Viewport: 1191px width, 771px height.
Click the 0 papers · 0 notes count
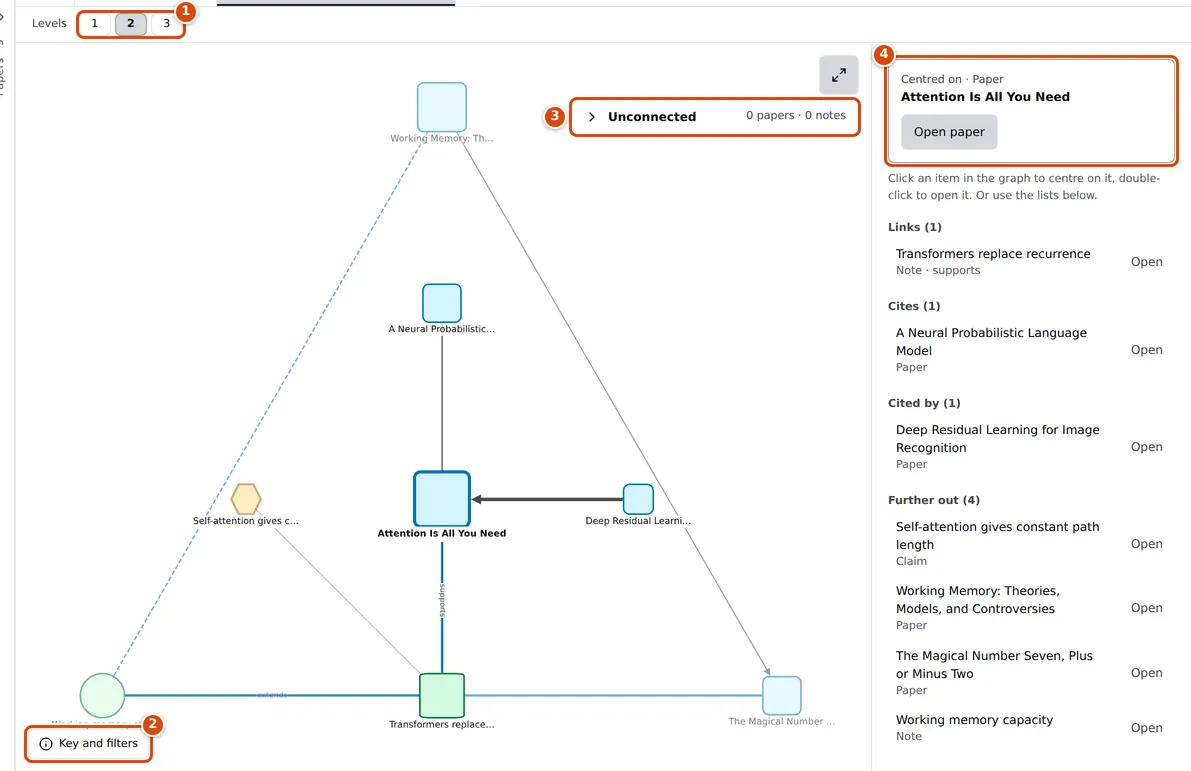[x=795, y=115]
